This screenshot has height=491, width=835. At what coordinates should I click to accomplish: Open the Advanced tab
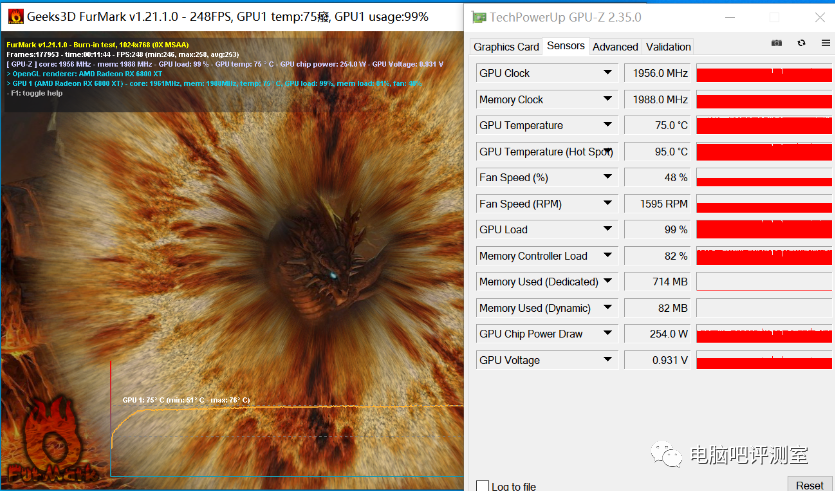click(615, 47)
